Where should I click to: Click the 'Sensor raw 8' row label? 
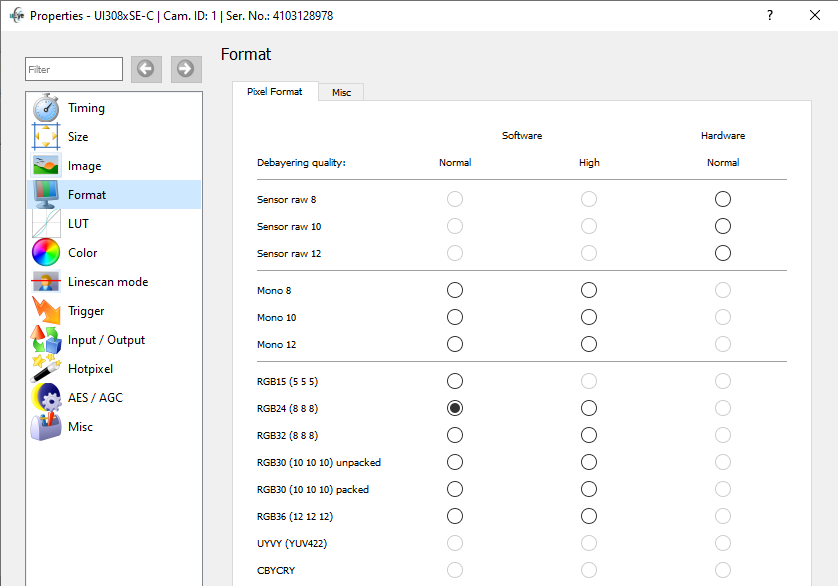(286, 199)
